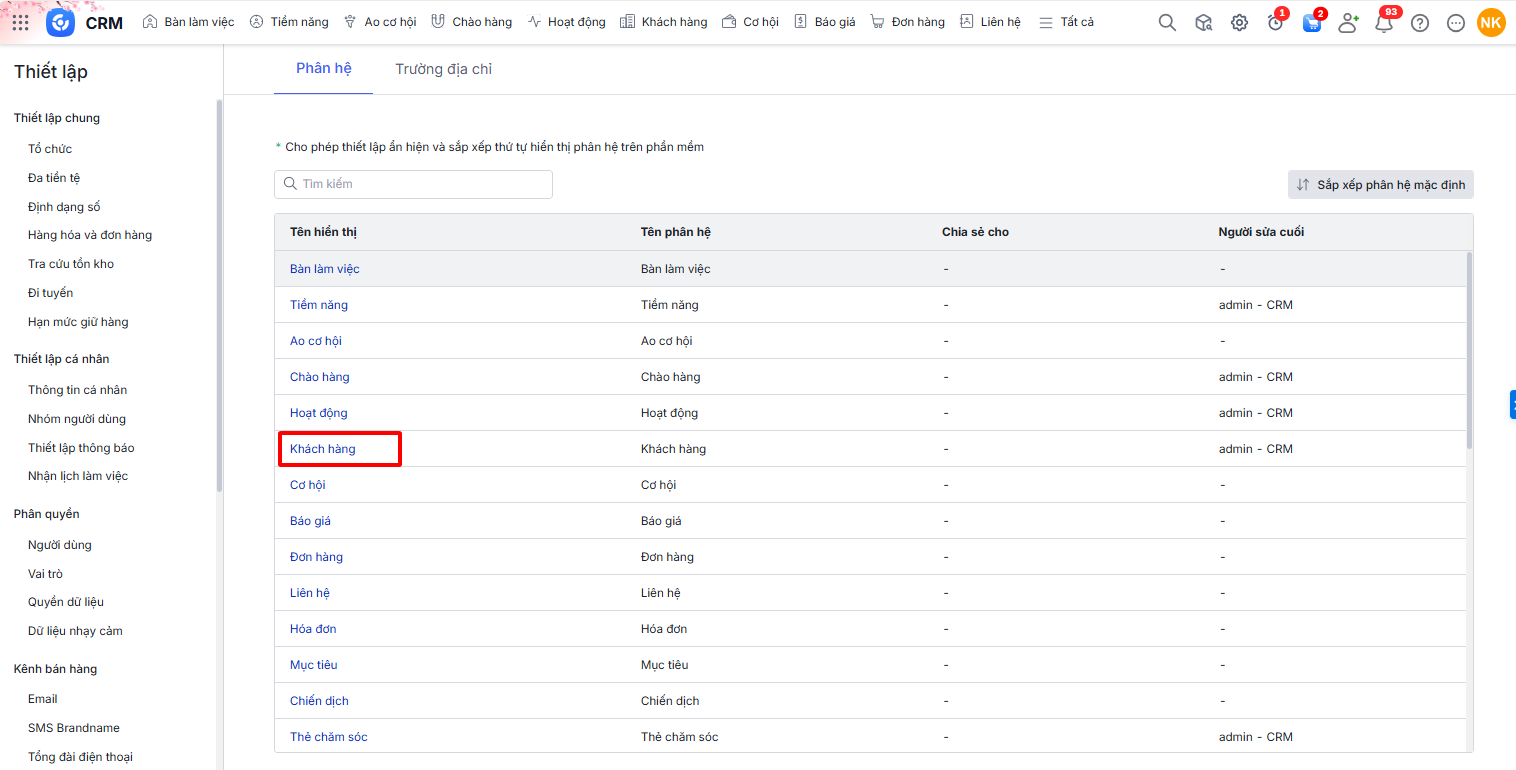Click the module table vertical scrollbar
Screen dimensions: 1516x770
point(1468,350)
